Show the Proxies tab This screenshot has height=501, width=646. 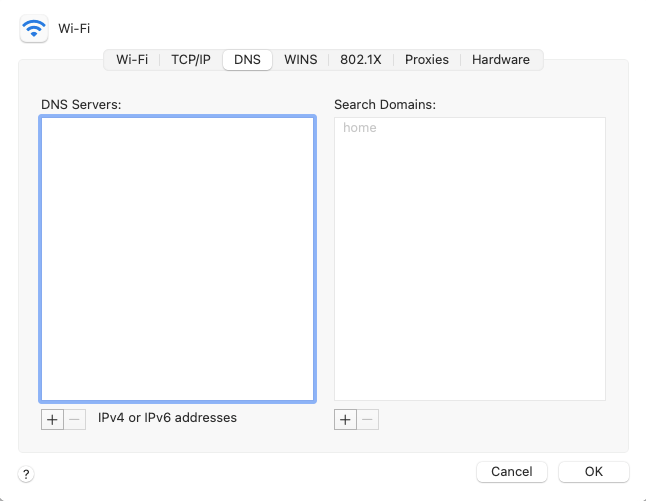pyautogui.click(x=427, y=60)
